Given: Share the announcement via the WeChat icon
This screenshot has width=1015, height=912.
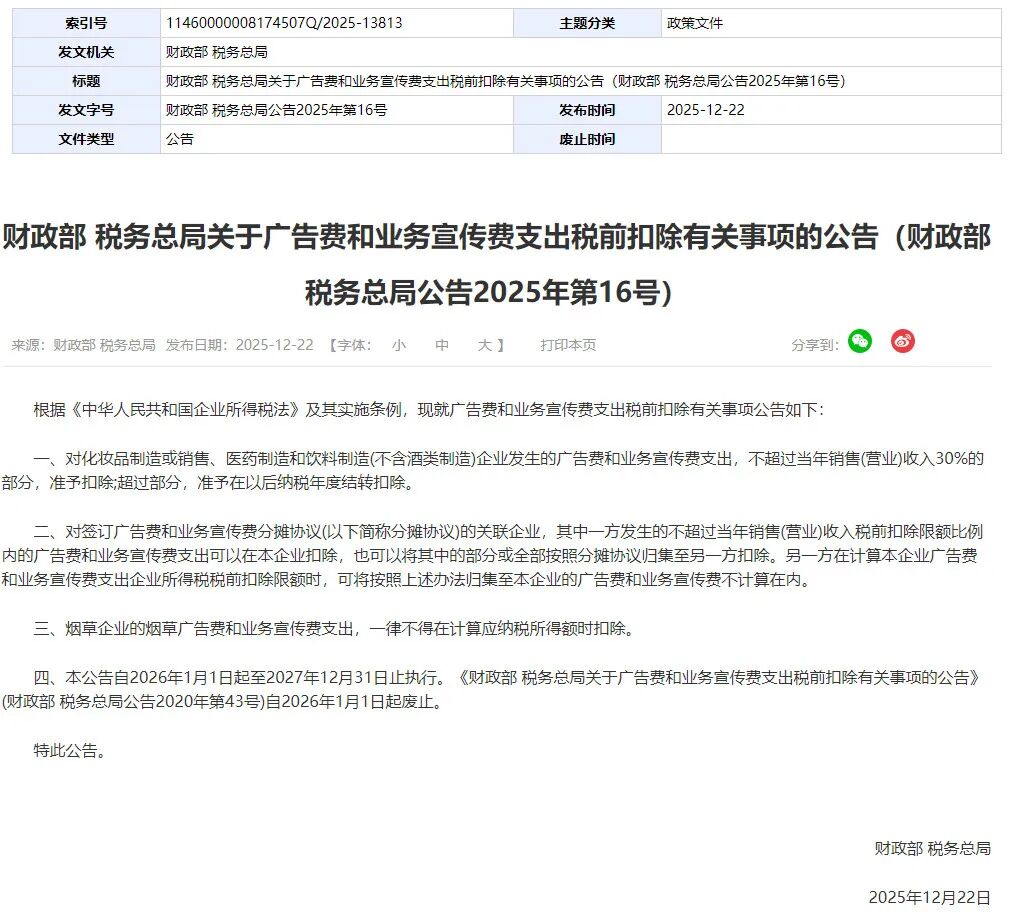Looking at the screenshot, I should click(858, 341).
